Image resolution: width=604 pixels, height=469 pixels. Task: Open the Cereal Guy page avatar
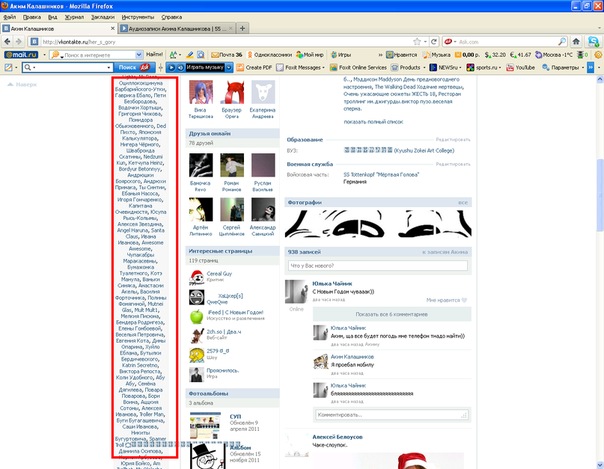click(x=195, y=277)
